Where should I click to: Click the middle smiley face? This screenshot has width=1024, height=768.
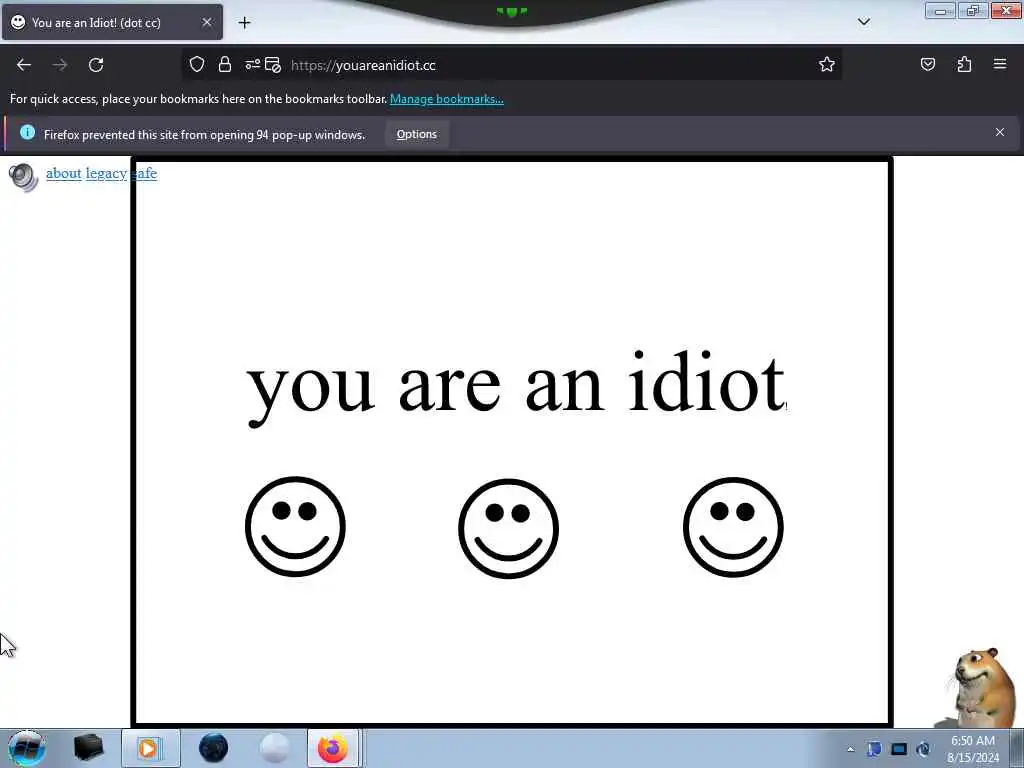[x=508, y=528]
